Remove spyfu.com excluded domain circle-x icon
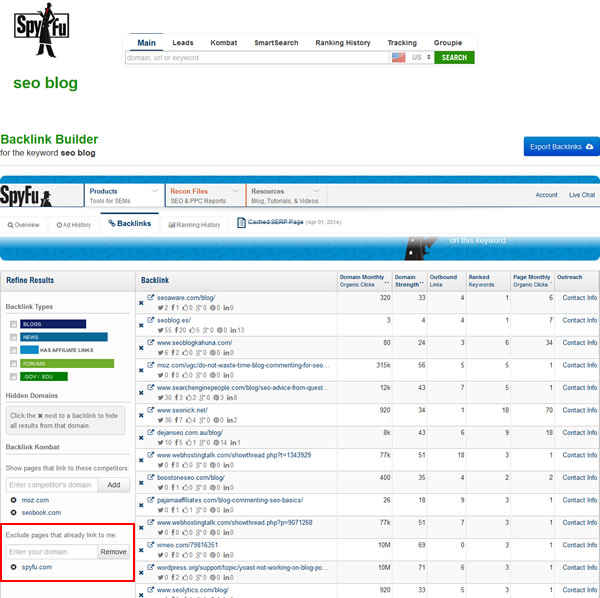 pyautogui.click(x=14, y=567)
